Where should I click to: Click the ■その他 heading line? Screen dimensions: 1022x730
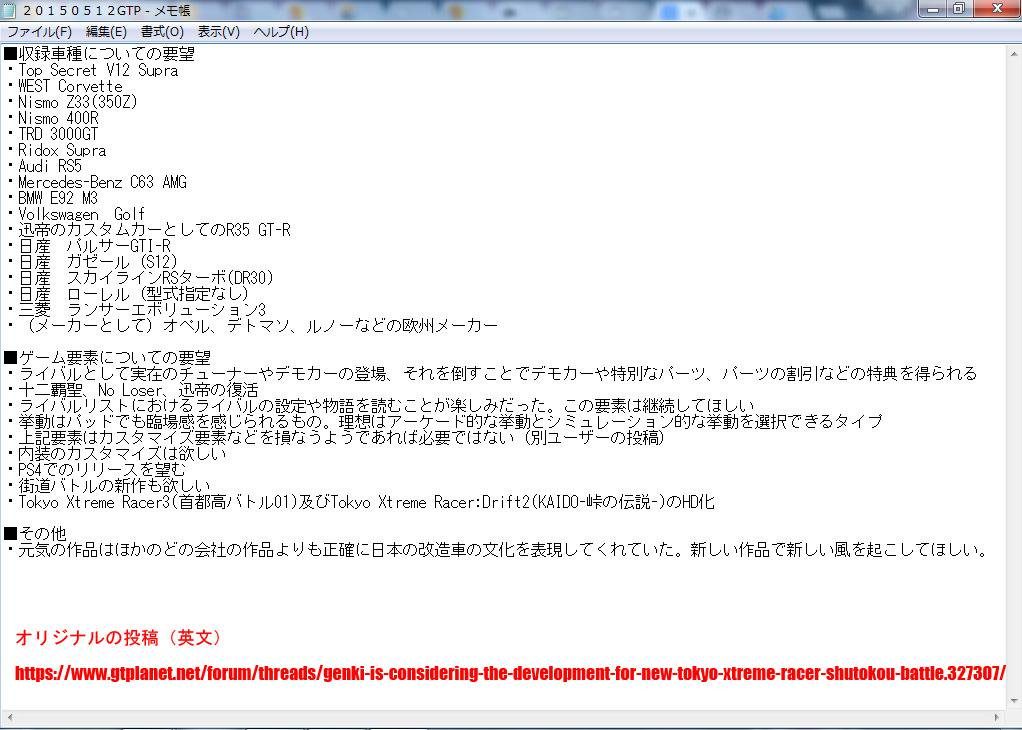tap(35, 533)
